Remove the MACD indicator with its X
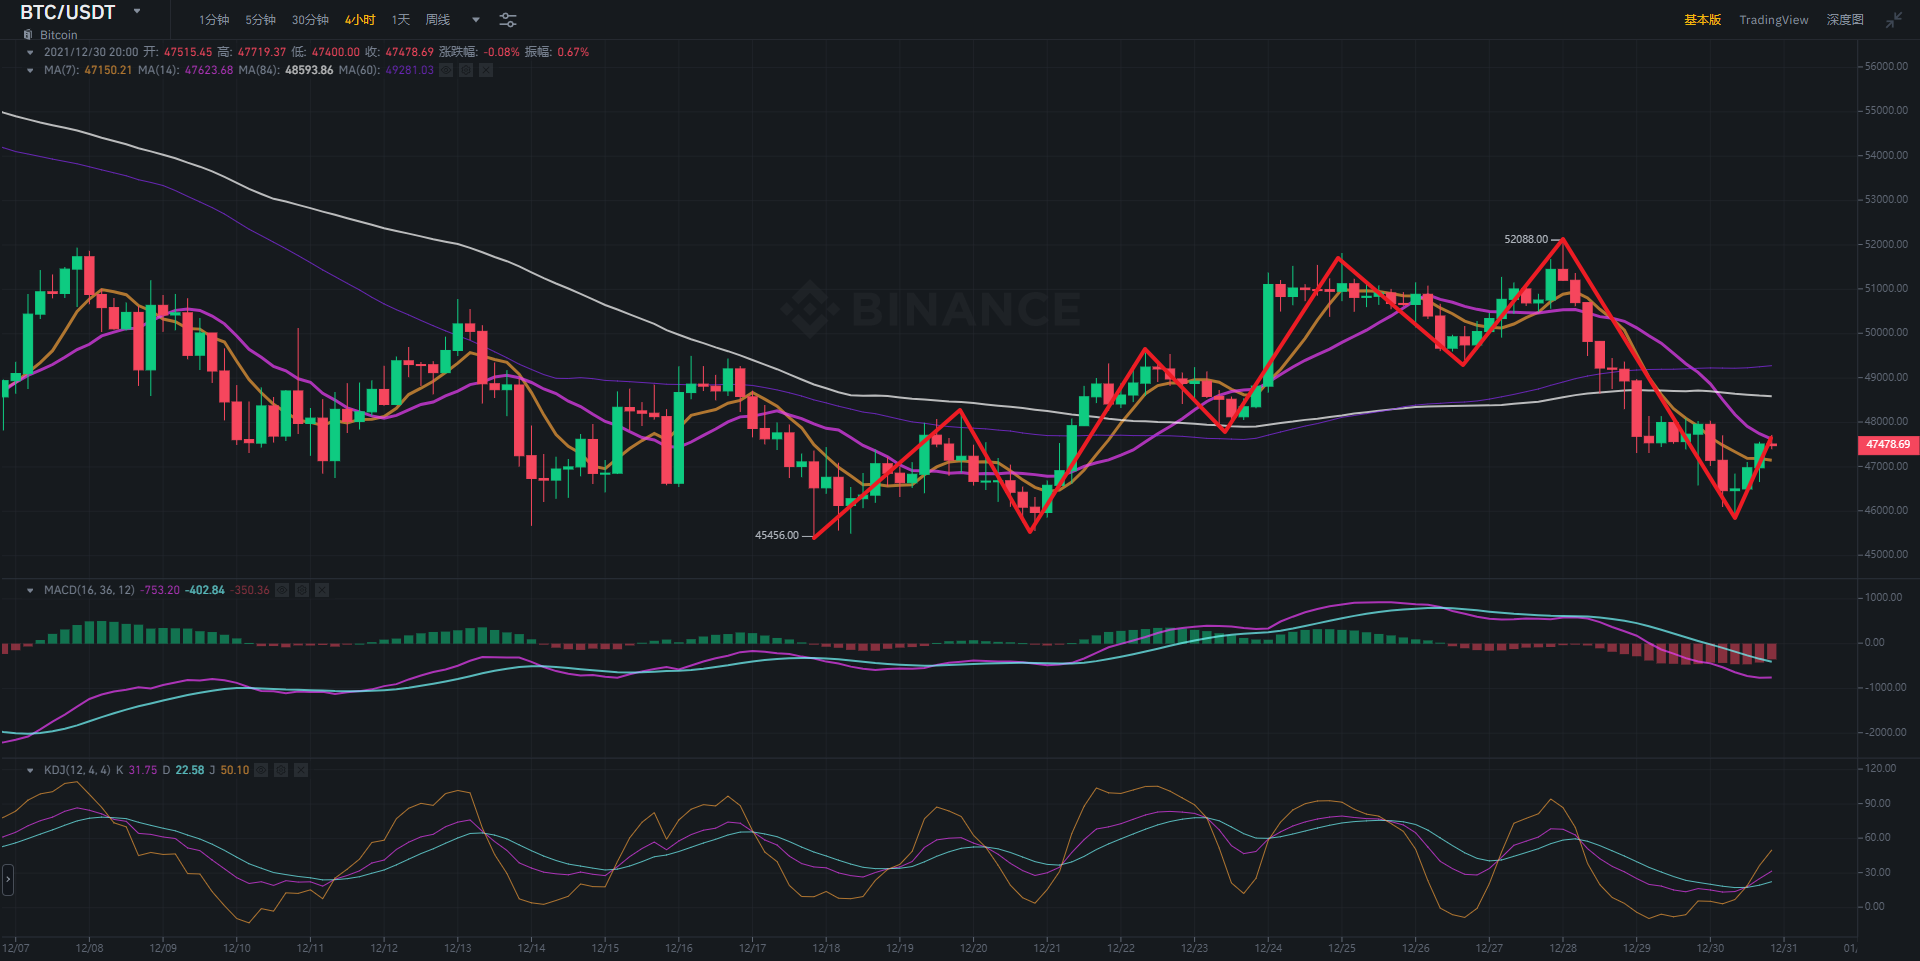The image size is (1920, 961). pos(322,590)
